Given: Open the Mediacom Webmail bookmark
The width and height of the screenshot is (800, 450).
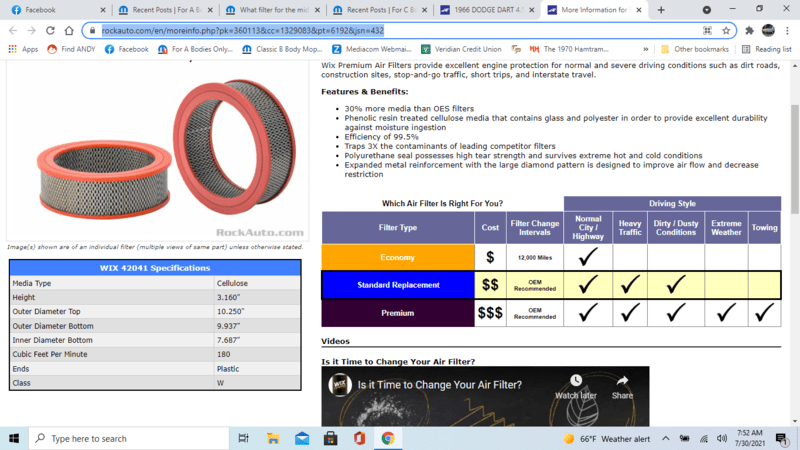Looking at the screenshot, I should point(372,49).
